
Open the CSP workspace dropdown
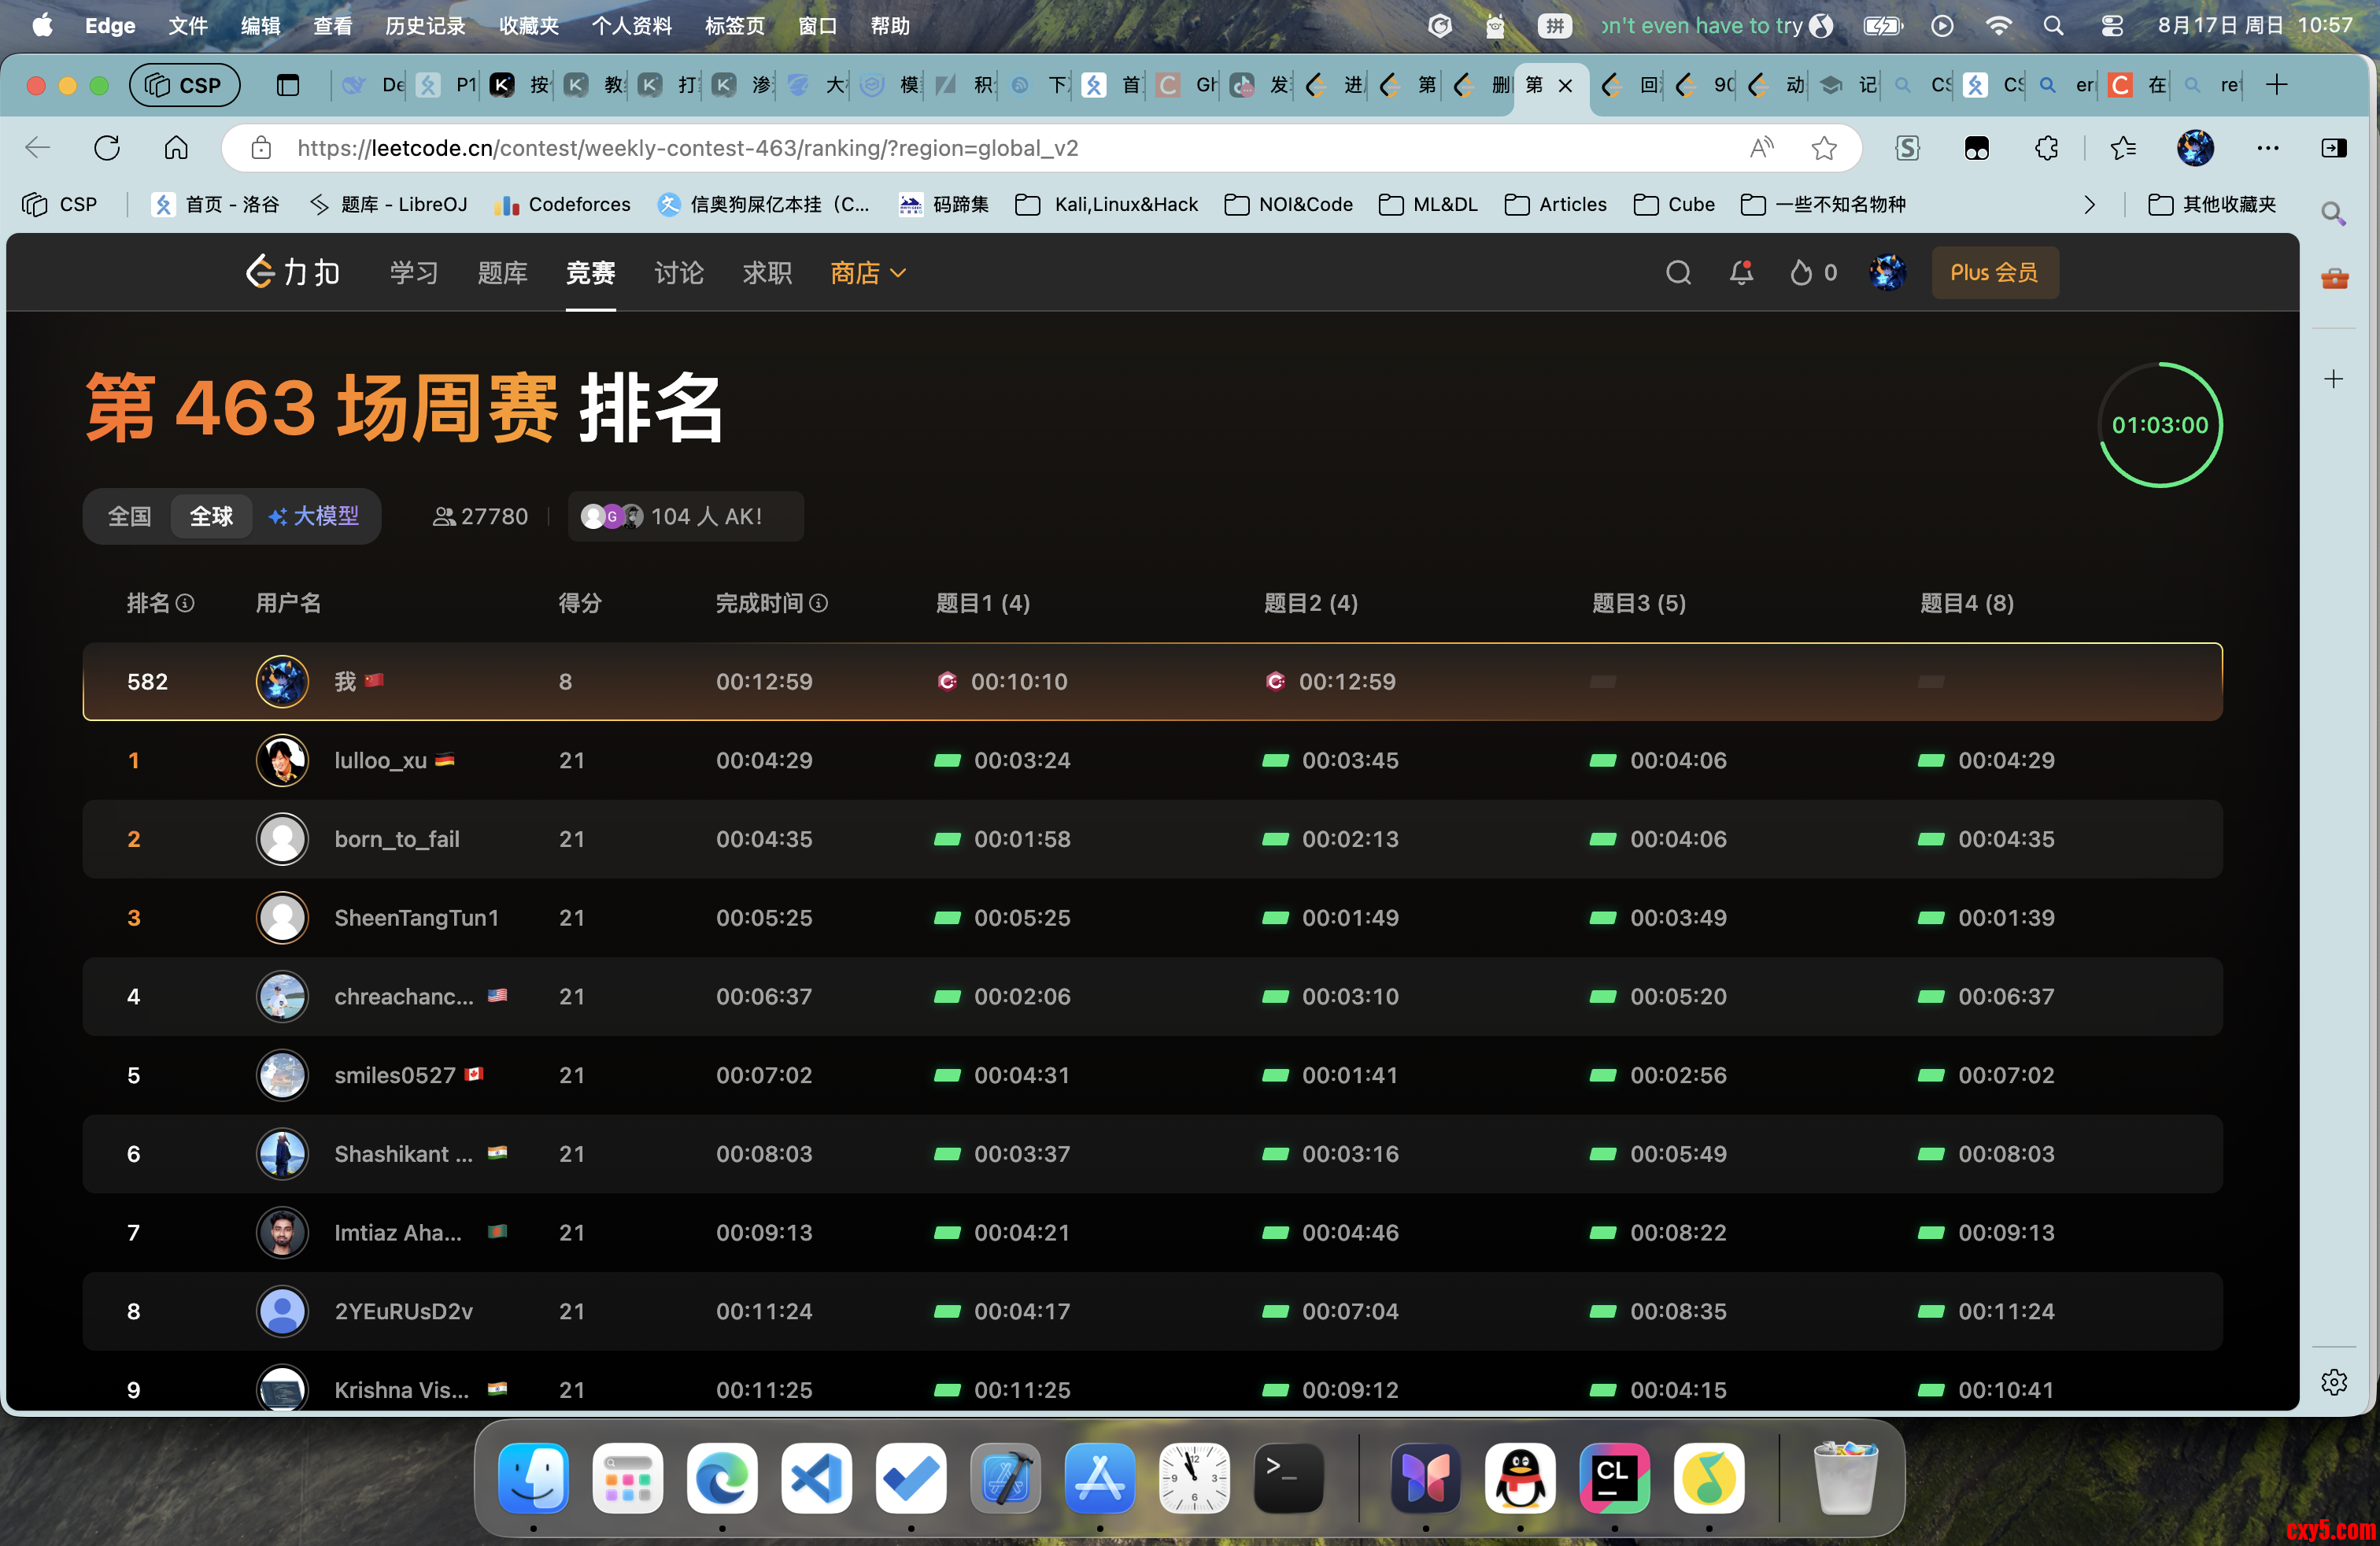(x=185, y=85)
